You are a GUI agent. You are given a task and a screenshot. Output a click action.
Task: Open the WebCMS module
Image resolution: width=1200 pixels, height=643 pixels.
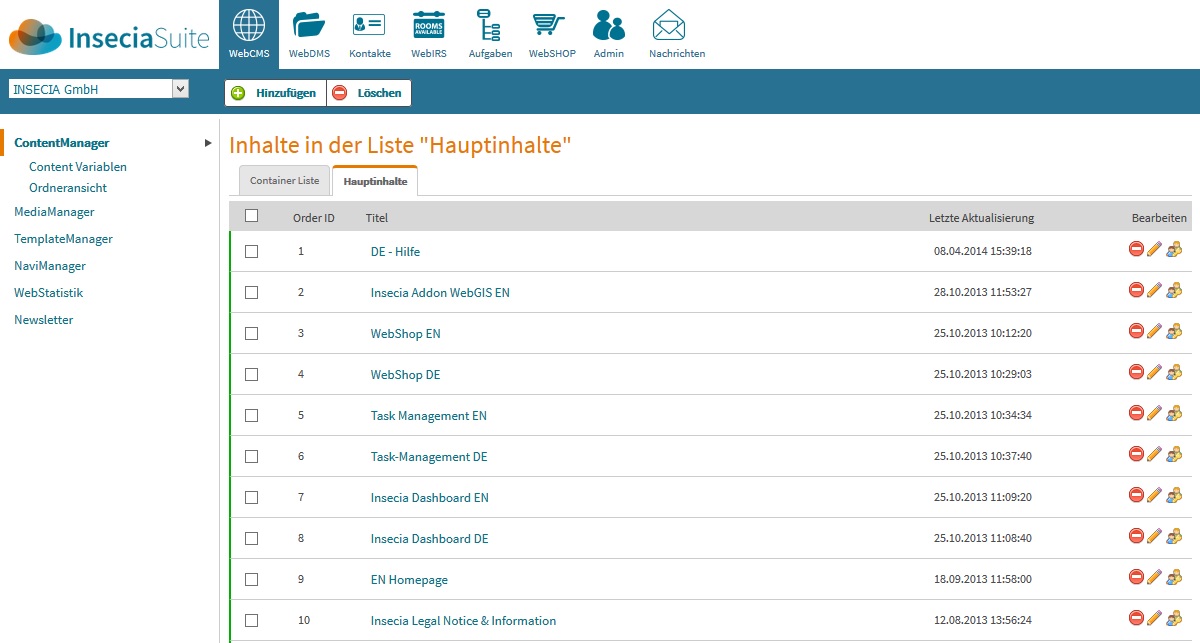point(248,34)
